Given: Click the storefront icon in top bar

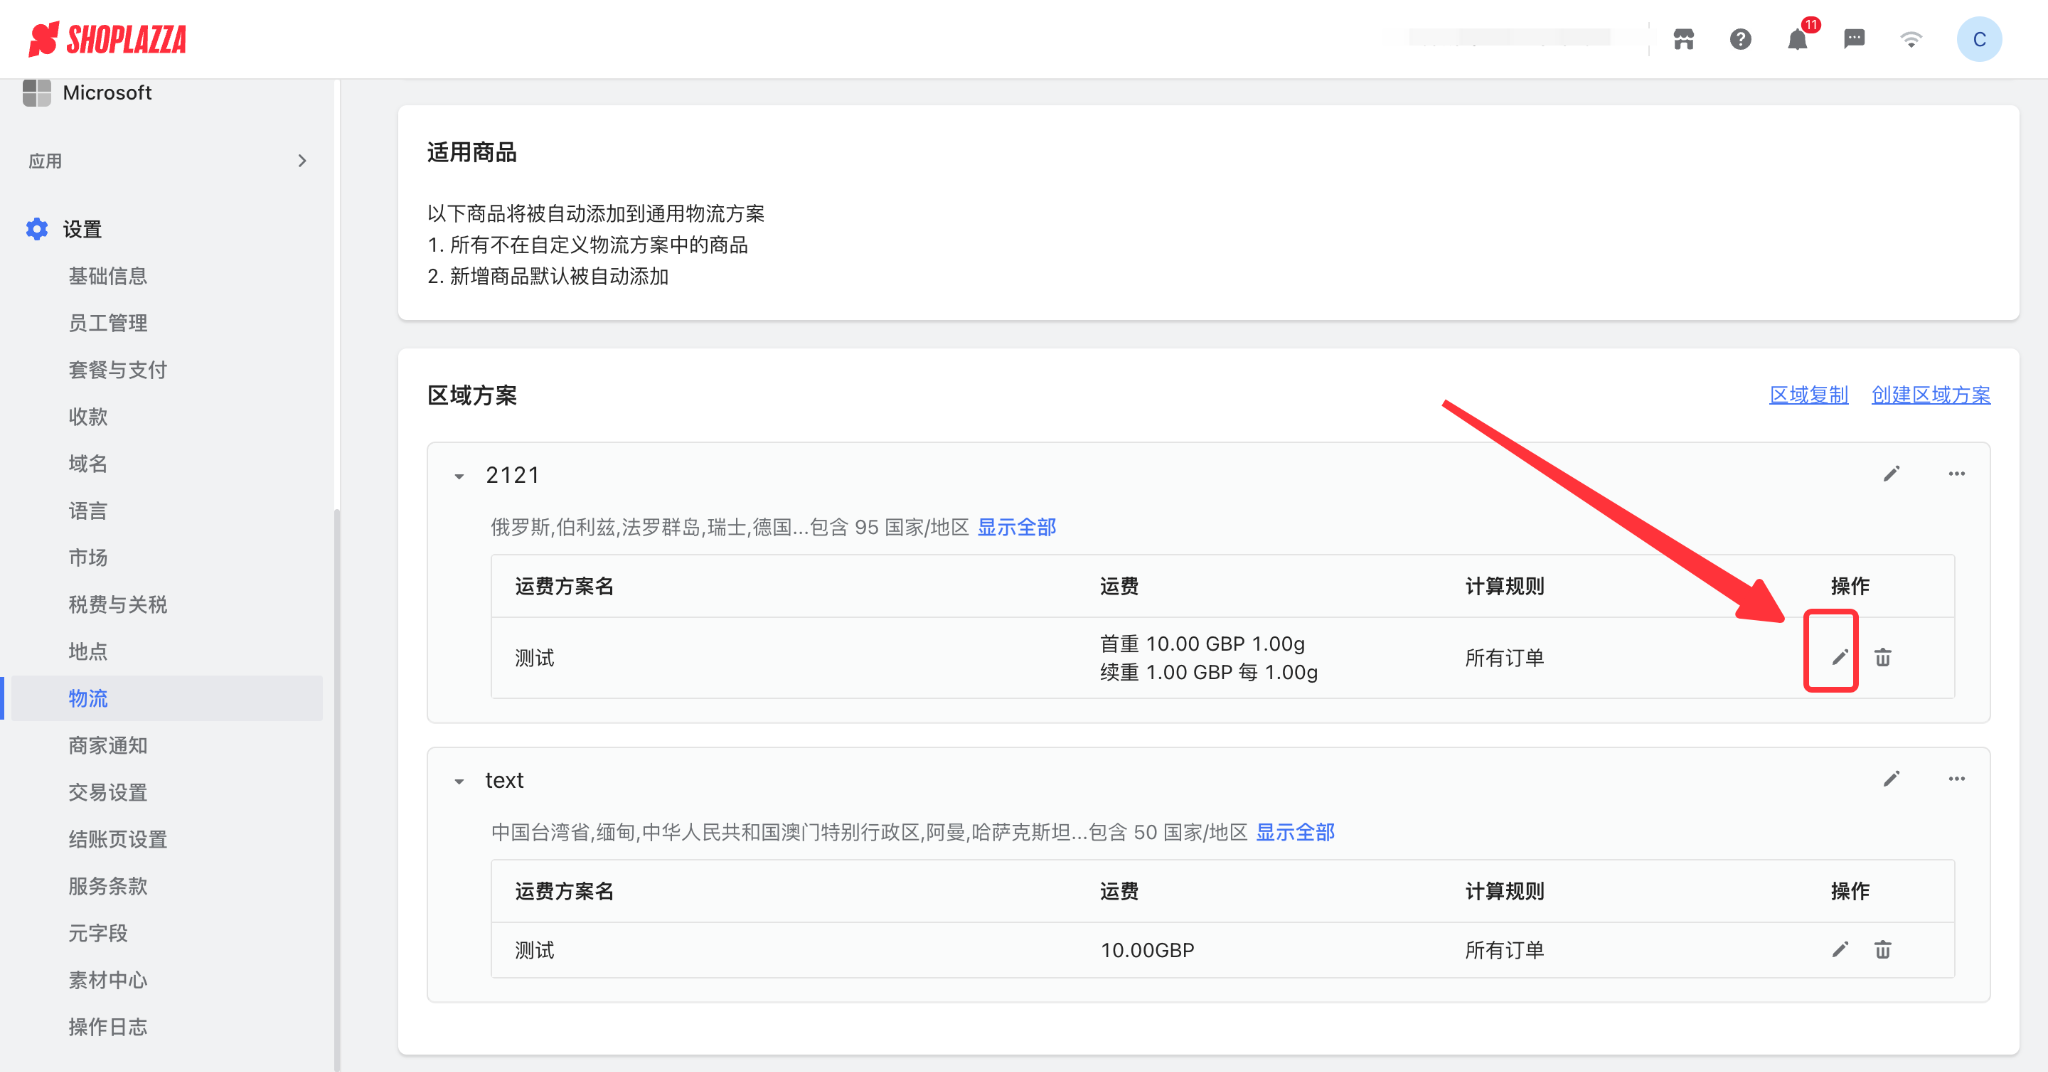Looking at the screenshot, I should click(x=1684, y=39).
